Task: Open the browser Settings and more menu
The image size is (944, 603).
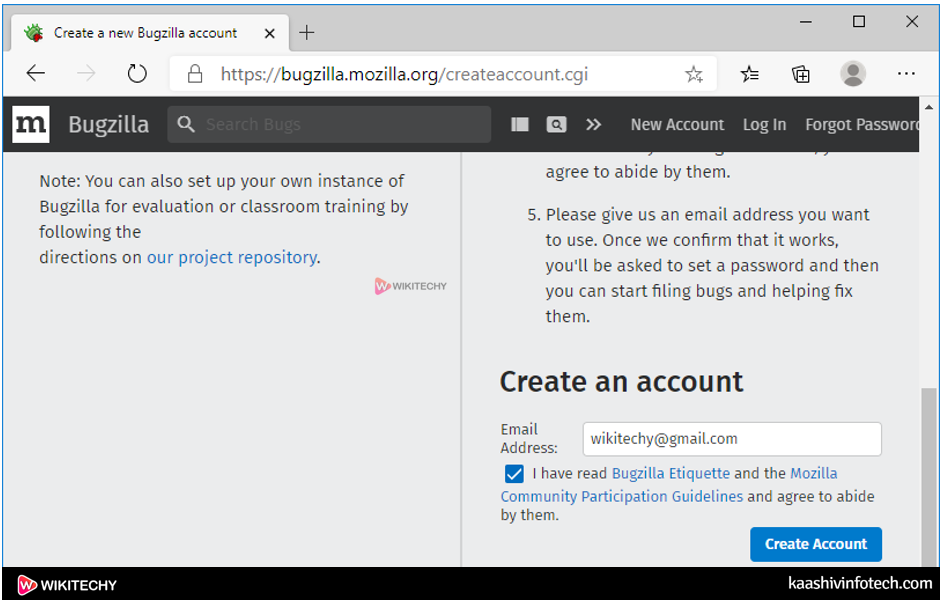Action: (x=906, y=74)
